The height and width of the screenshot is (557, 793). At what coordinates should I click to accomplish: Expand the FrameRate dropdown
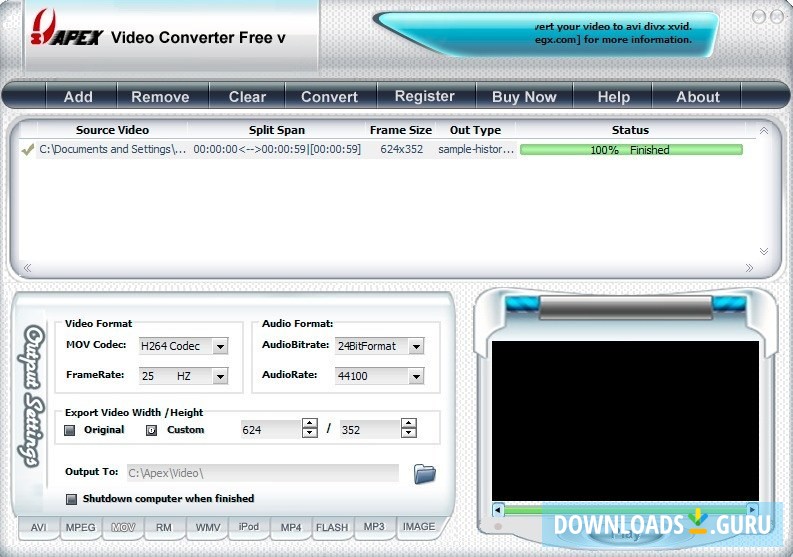[x=220, y=376]
